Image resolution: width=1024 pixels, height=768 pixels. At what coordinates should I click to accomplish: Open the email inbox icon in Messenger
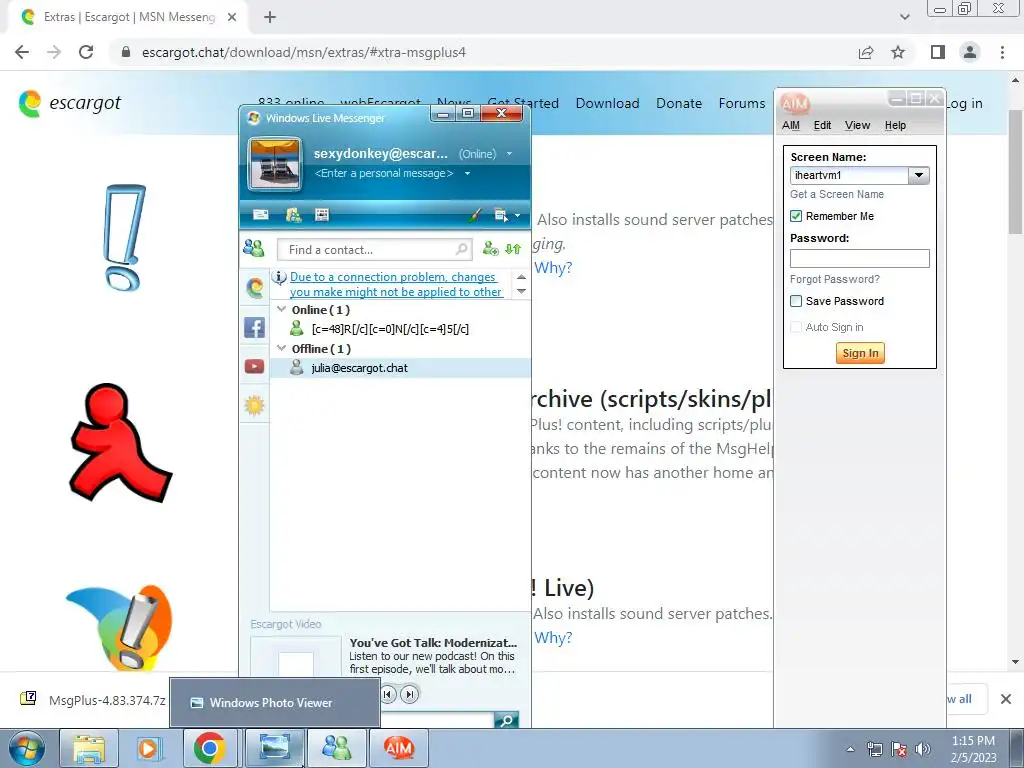pos(261,215)
